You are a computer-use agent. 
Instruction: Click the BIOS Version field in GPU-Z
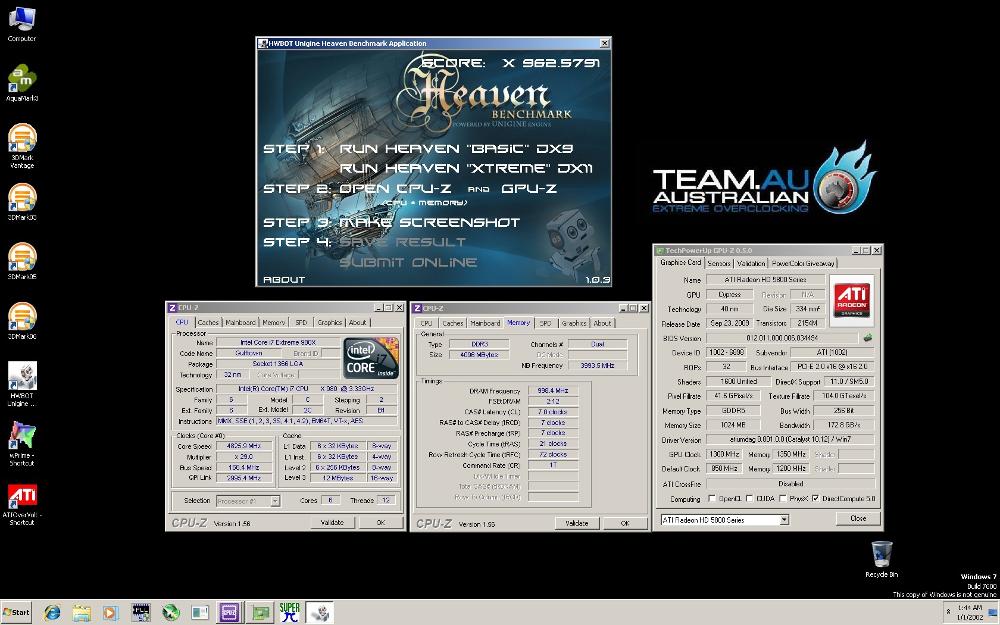pos(783,338)
